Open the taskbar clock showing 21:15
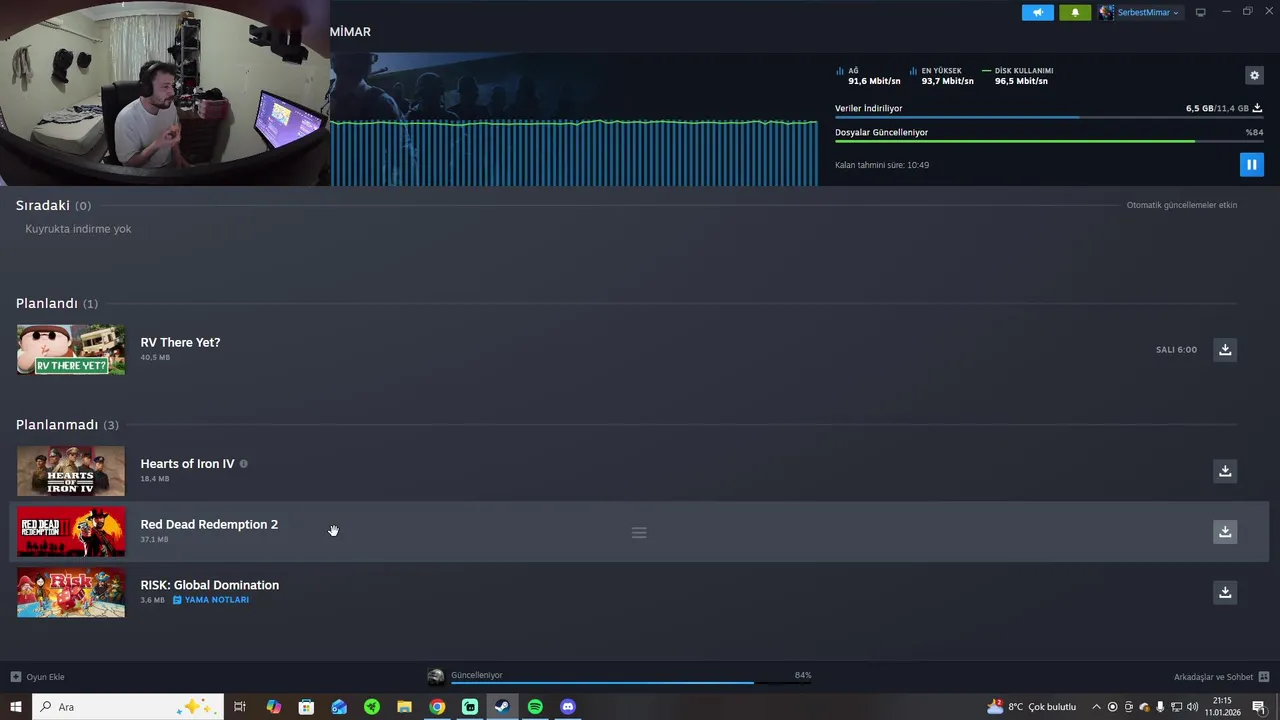Screen dimensions: 1280x720 pyautogui.click(x=1222, y=707)
